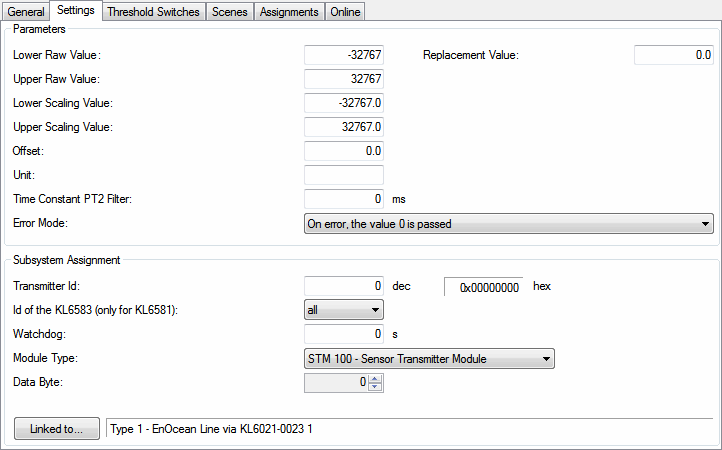Open the Error Mode dropdown
Image resolution: width=722 pixels, height=450 pixels.
pos(509,223)
